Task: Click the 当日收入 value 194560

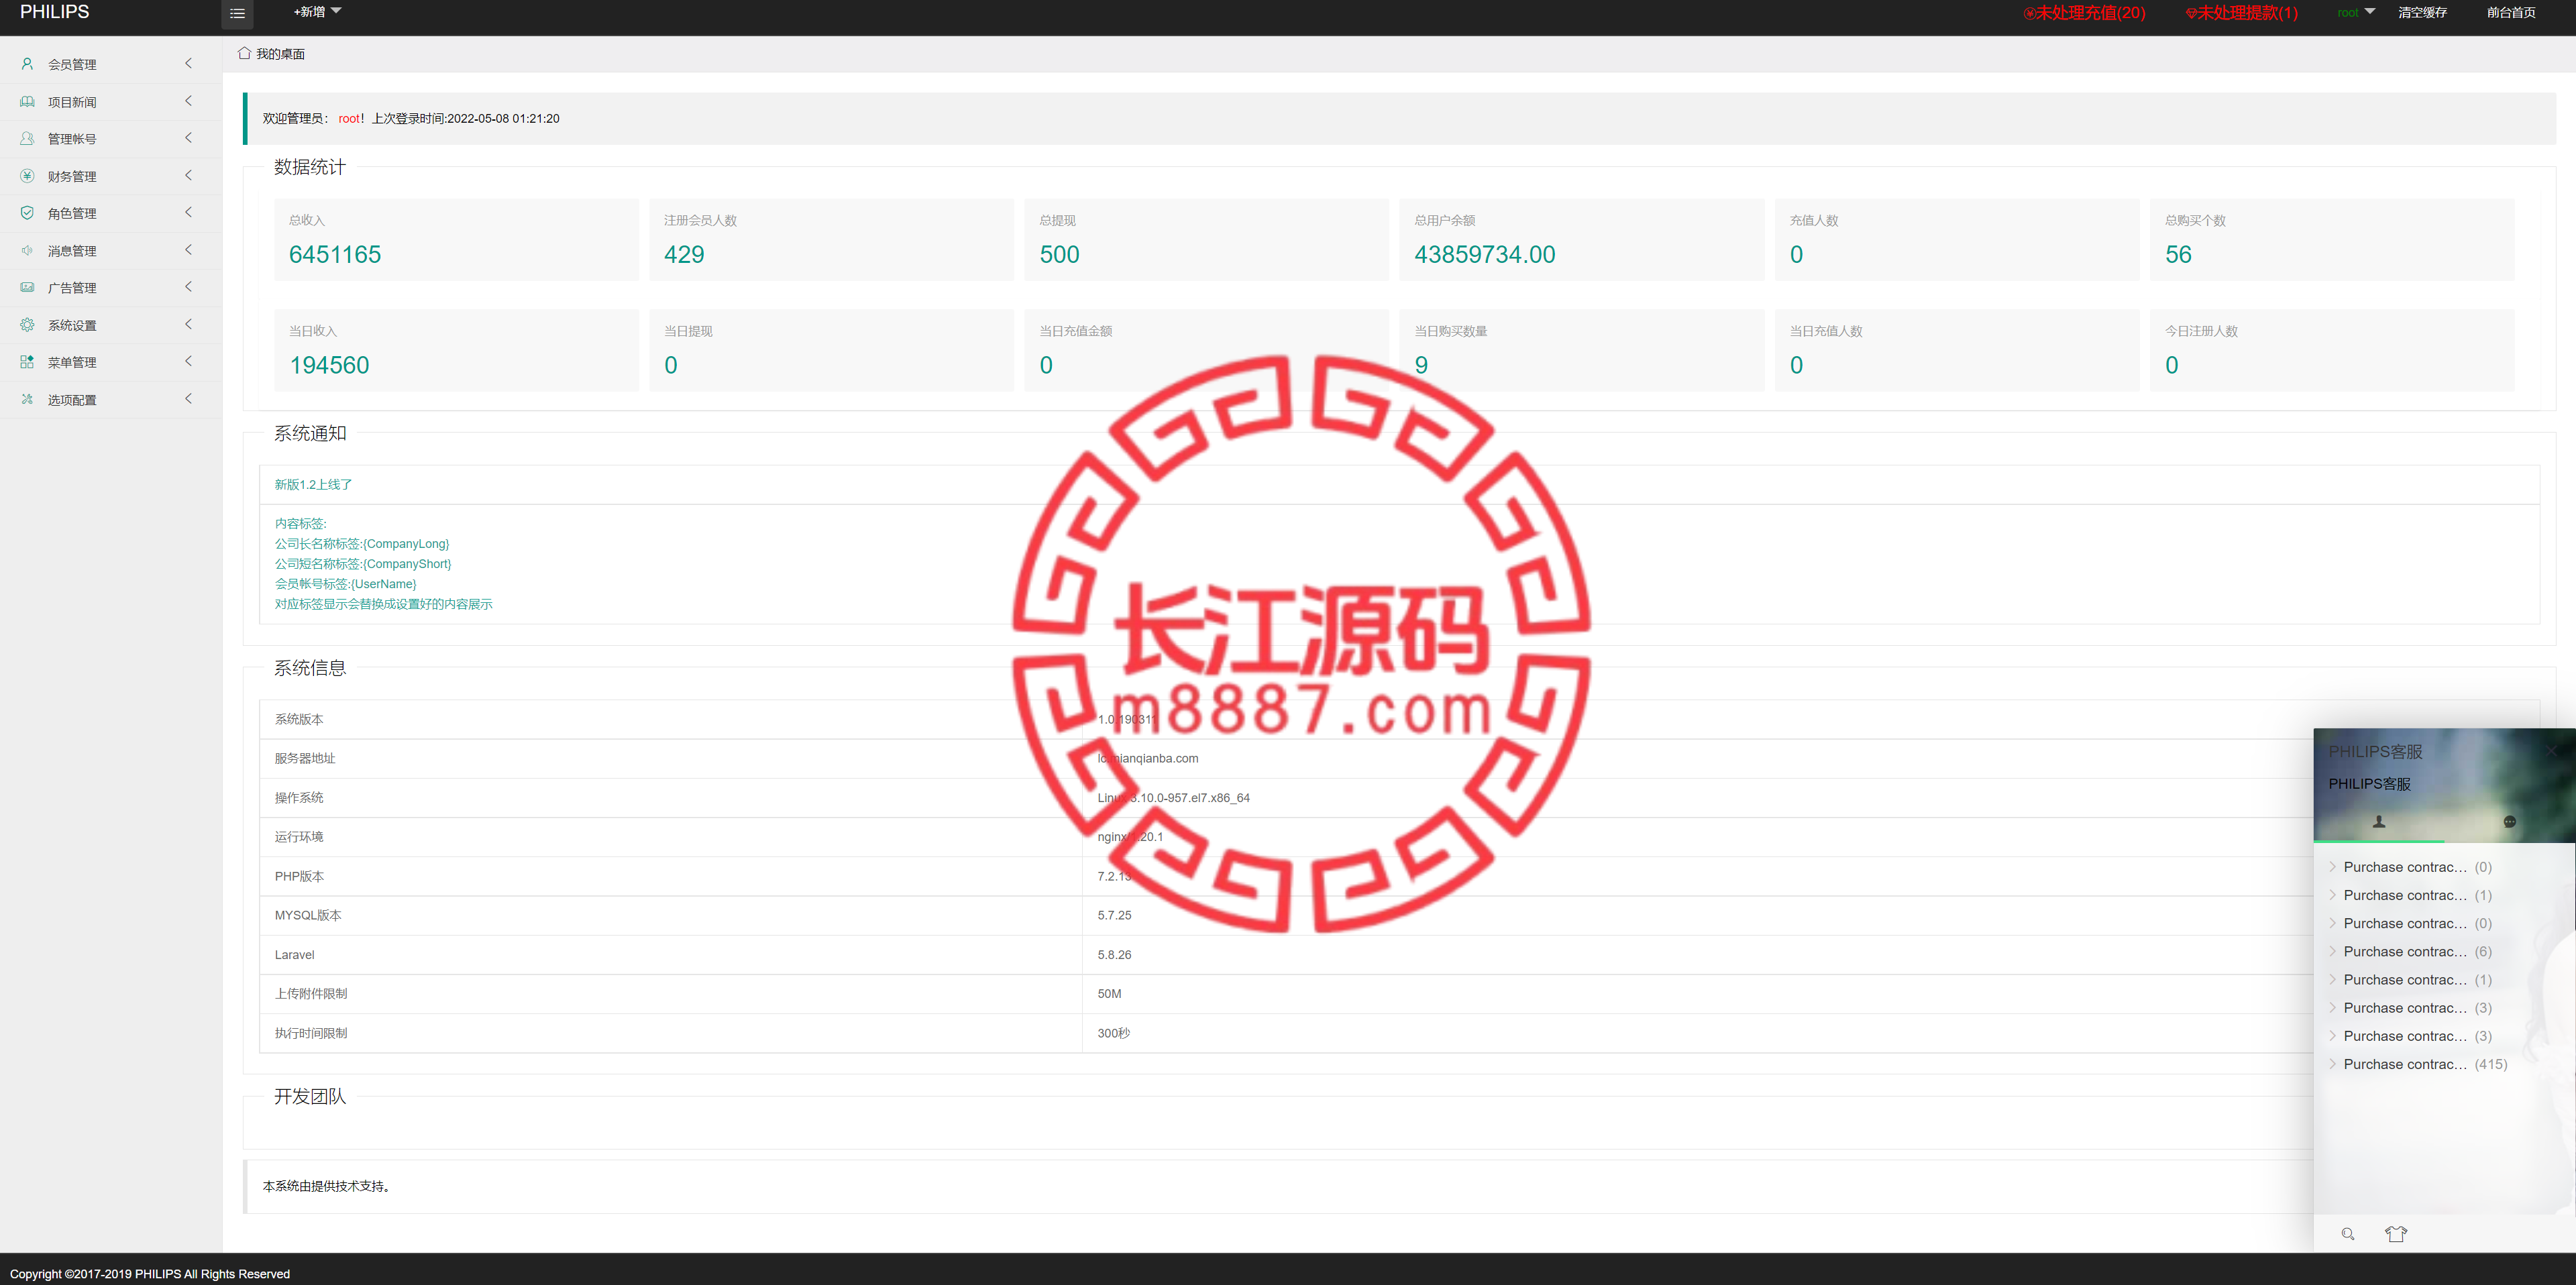Action: (329, 365)
